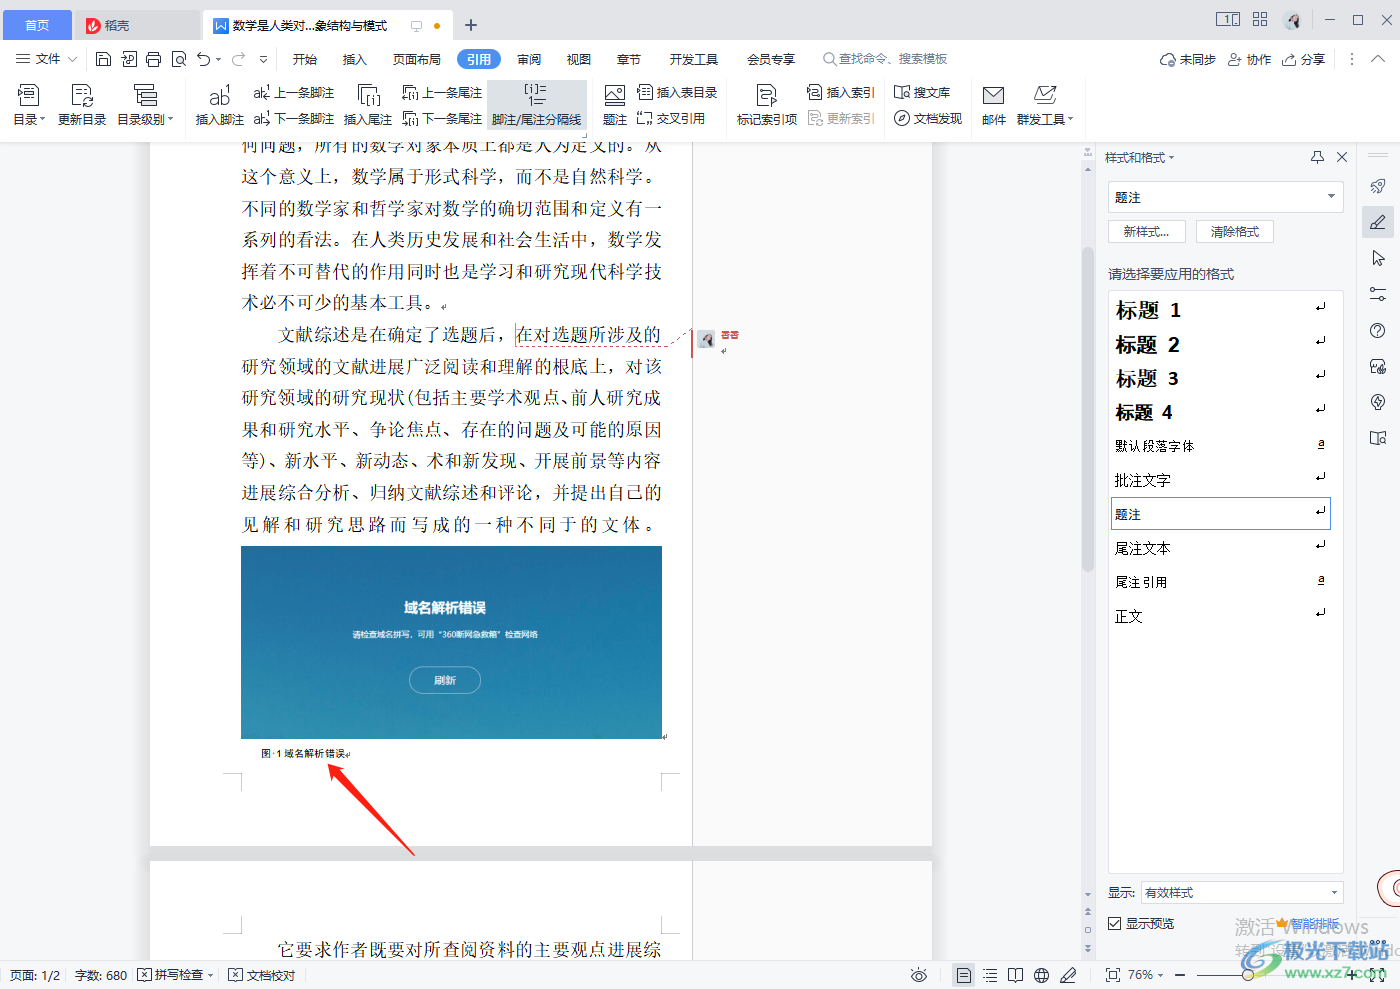
Task: Switch to the Member Exclusive (会员专享) tab
Action: tap(771, 59)
